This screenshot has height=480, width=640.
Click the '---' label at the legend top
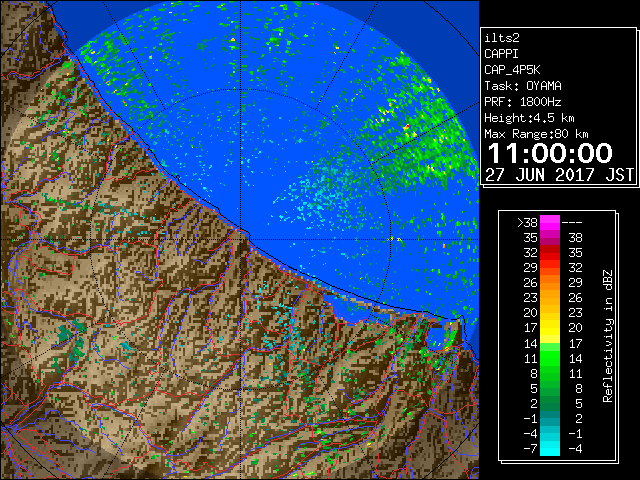click(572, 223)
